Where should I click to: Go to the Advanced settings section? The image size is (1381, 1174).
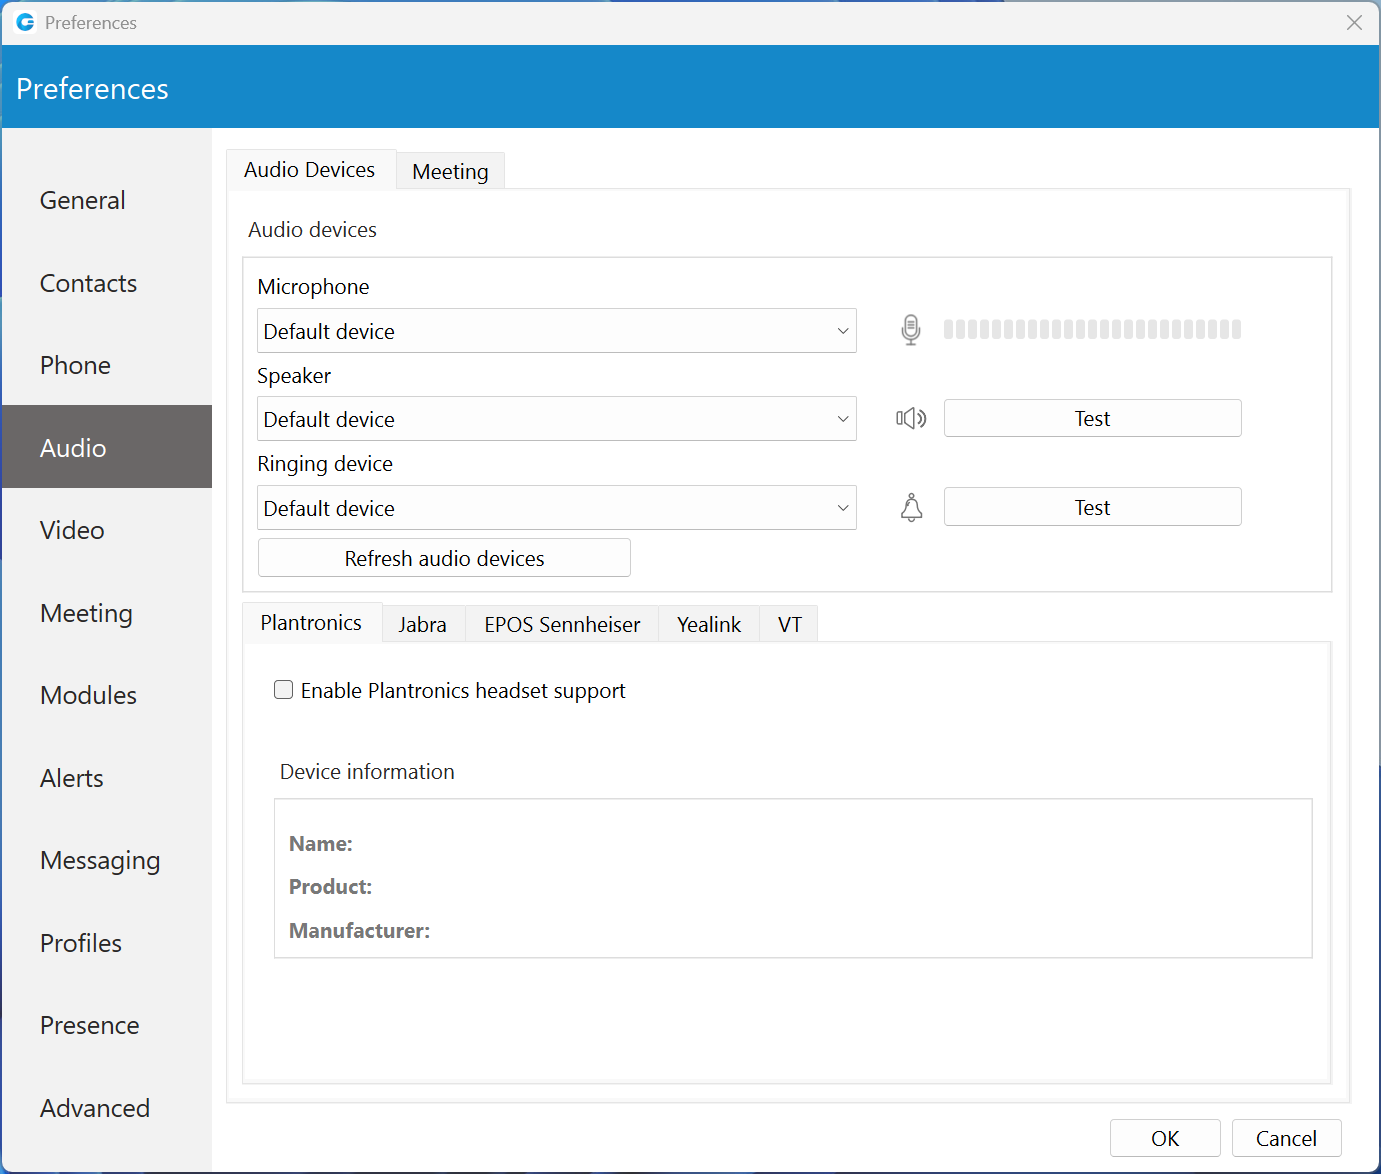(x=94, y=1108)
